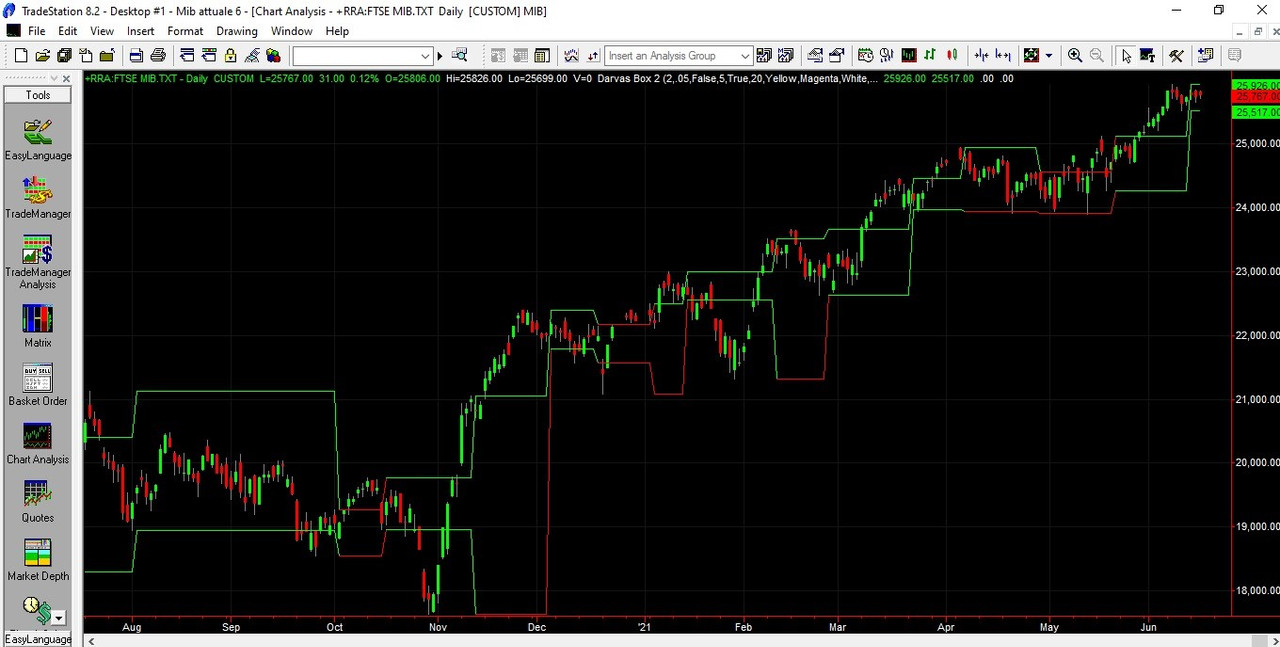Click the zoom in magnifier icon

1075,56
